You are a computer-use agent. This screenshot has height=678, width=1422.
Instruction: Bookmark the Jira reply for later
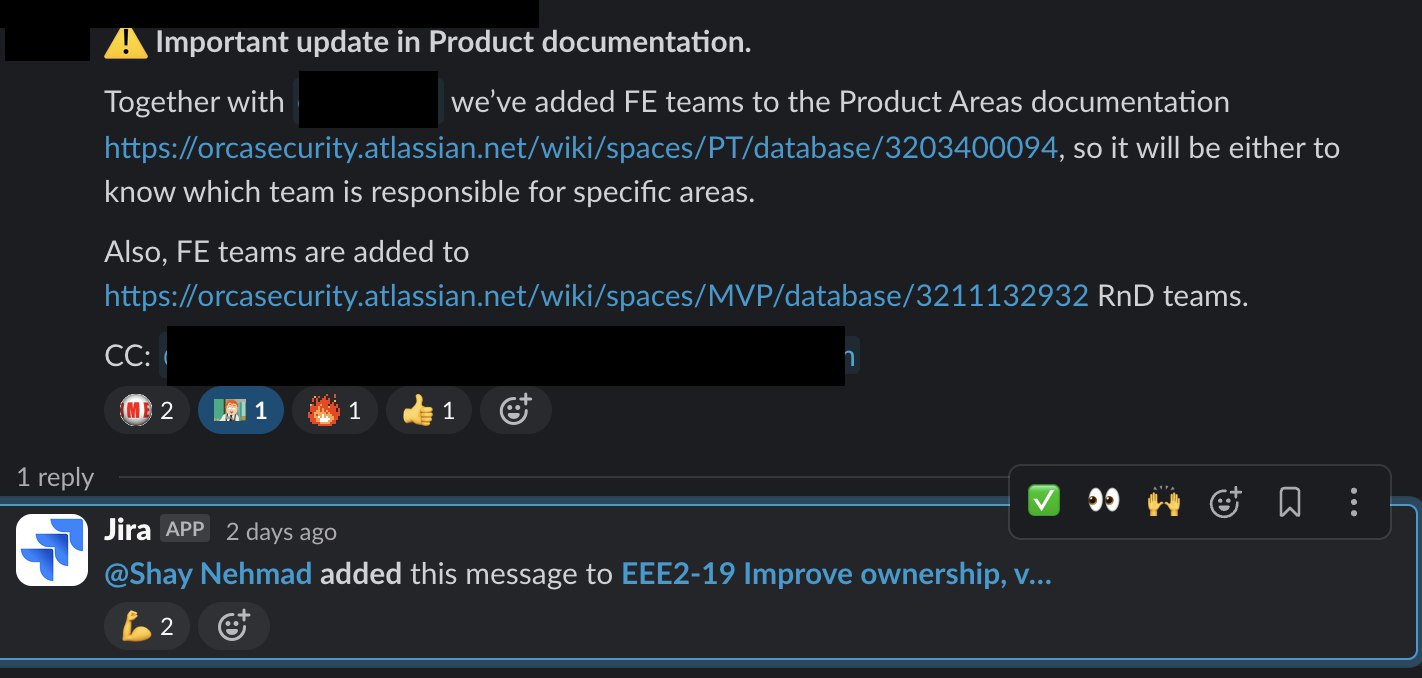[x=1290, y=501]
